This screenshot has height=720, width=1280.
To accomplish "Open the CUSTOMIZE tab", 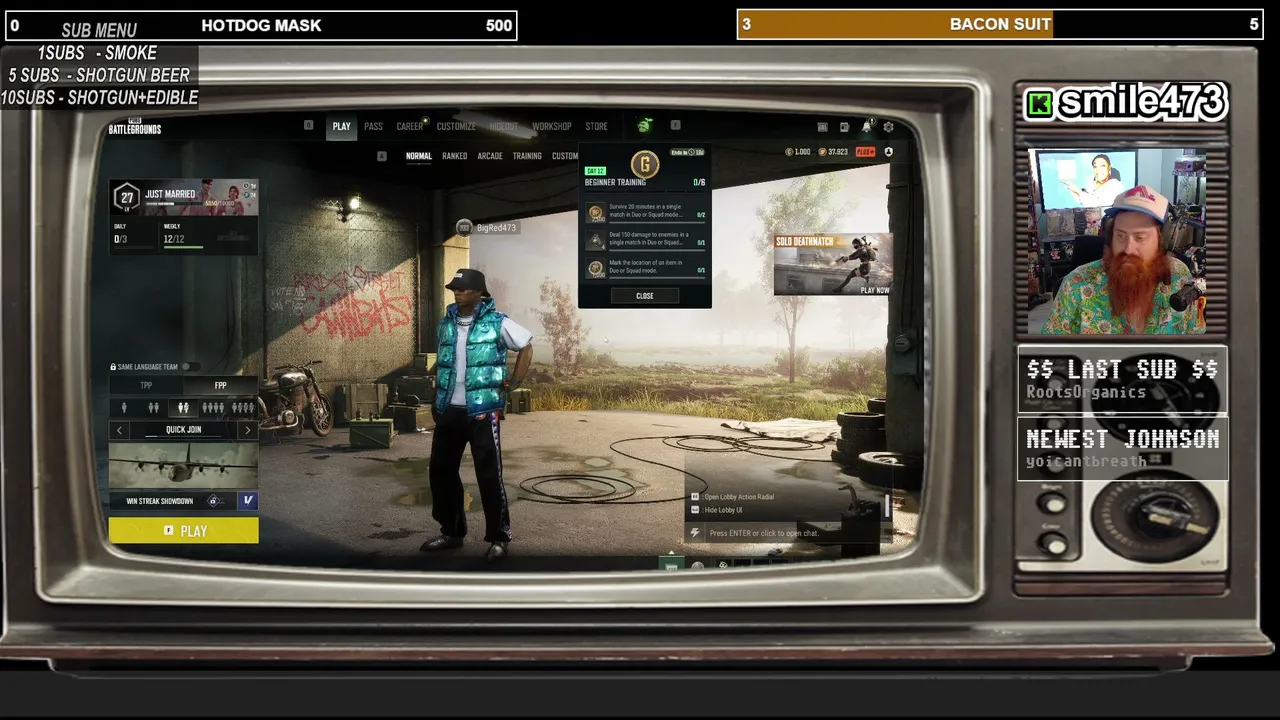I will coord(456,127).
